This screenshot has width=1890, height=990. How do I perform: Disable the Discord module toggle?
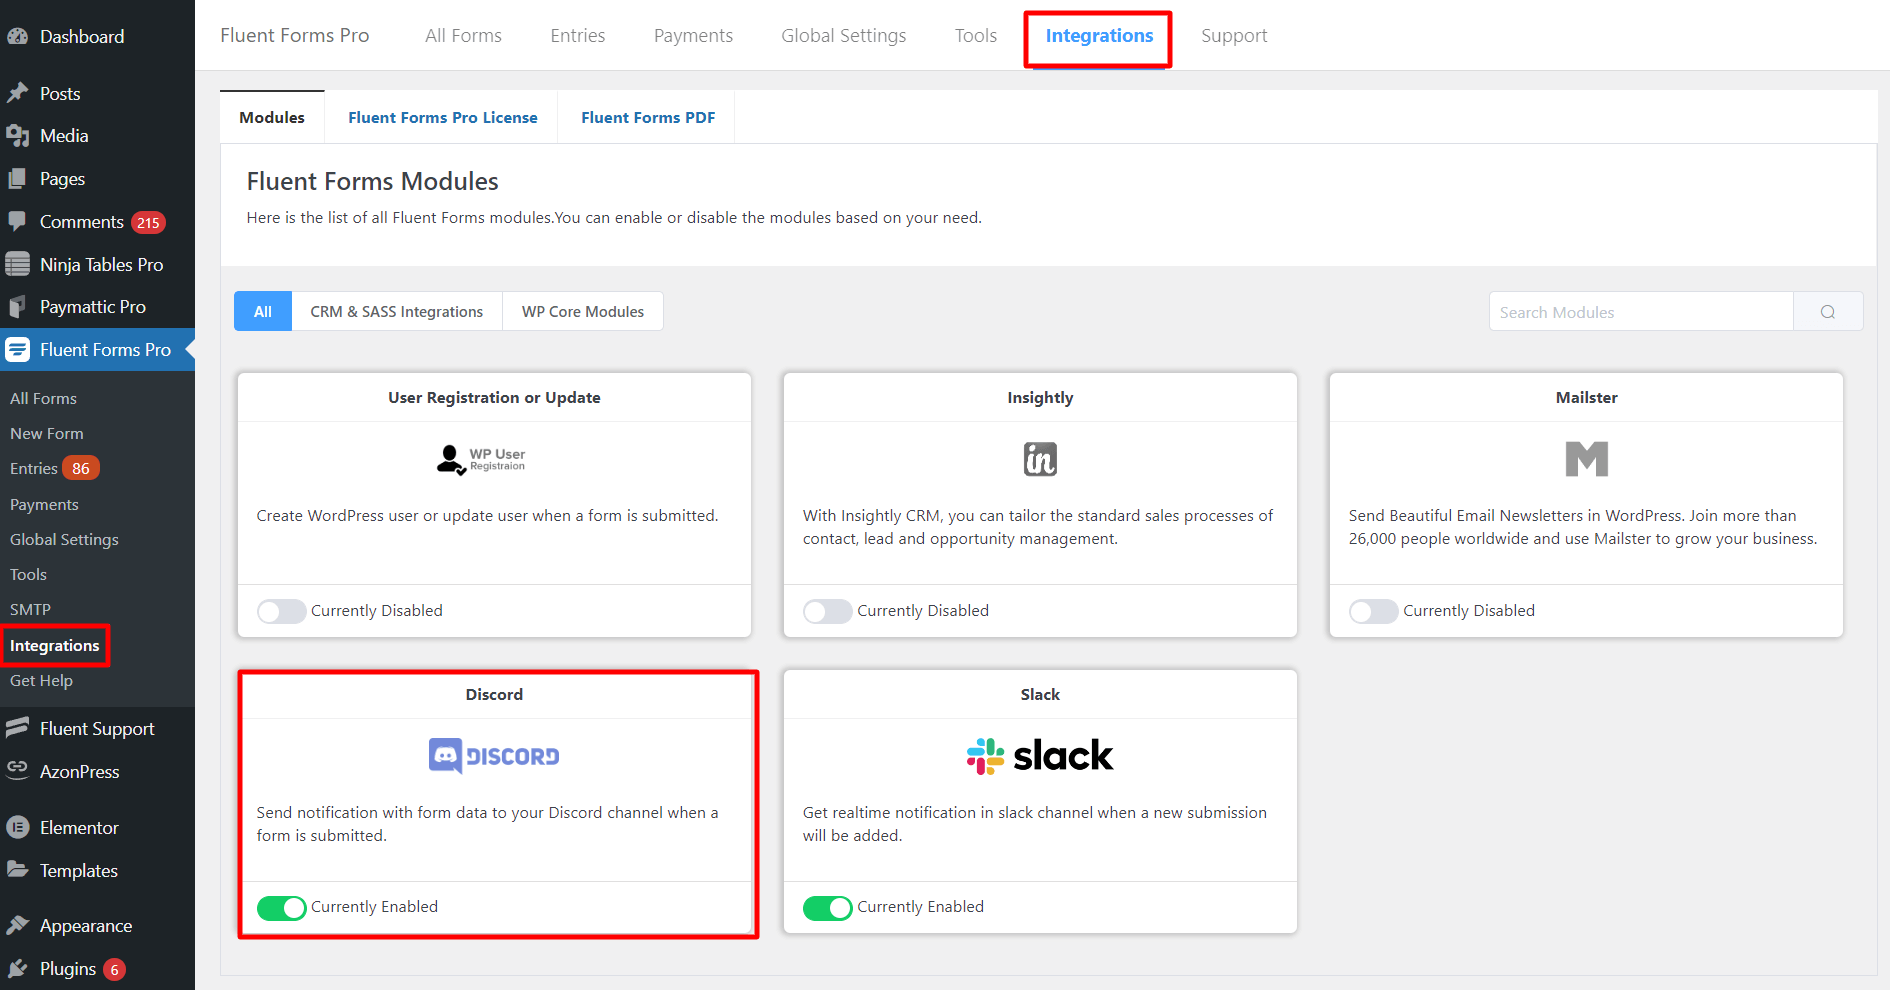pos(281,907)
